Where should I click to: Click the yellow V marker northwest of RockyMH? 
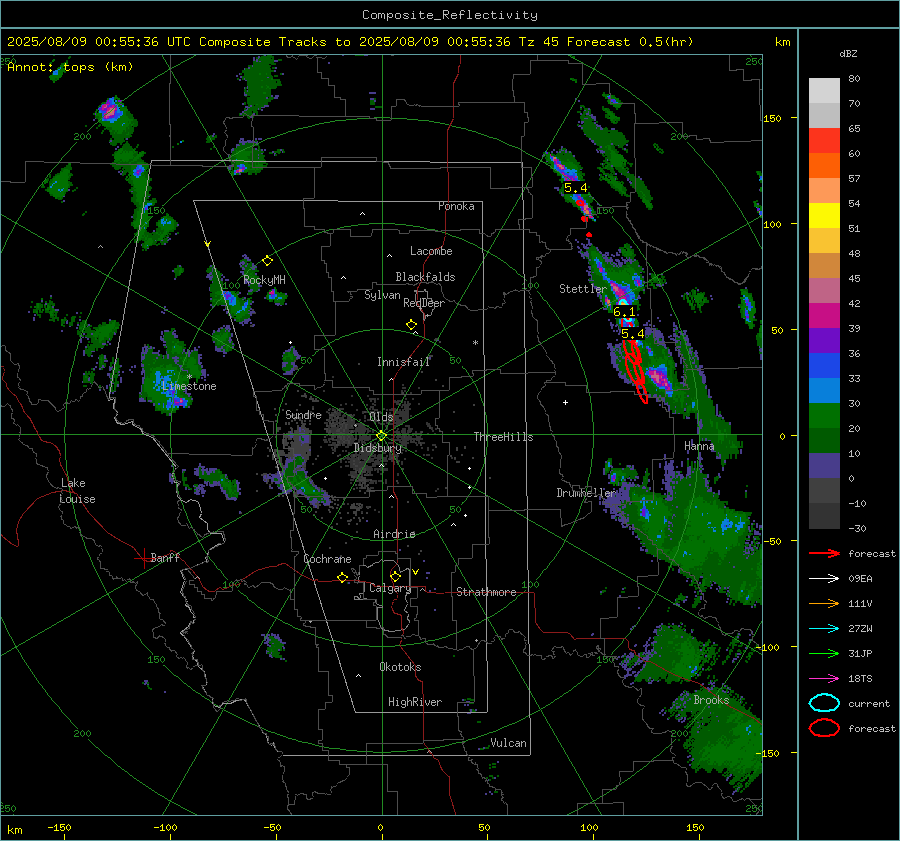click(208, 244)
